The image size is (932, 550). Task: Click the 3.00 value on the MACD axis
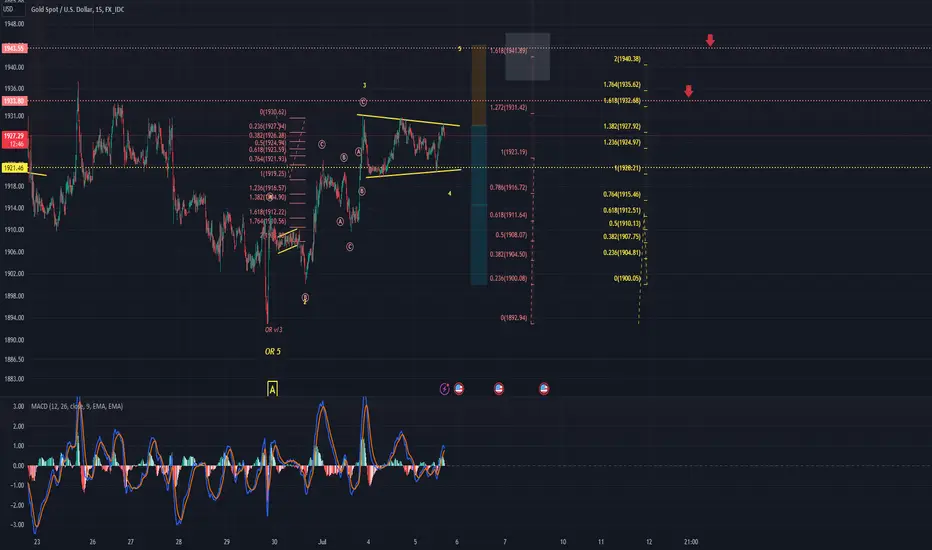pos(18,406)
